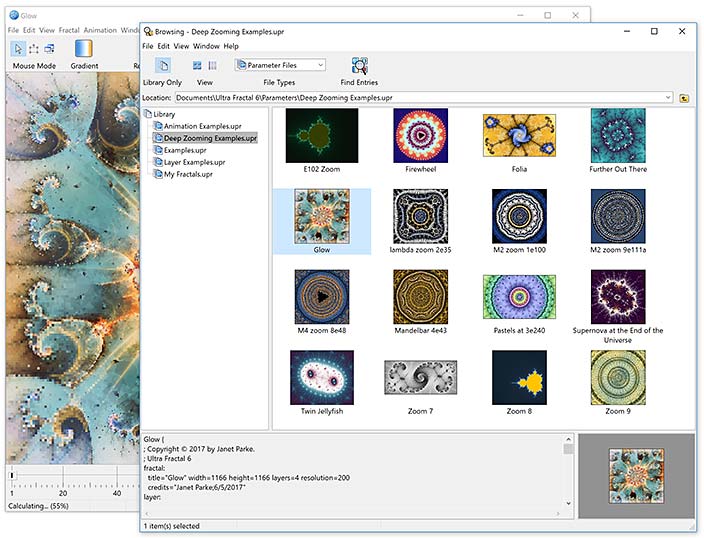
Task: Select the Zoom 8 thumbnail
Action: [x=519, y=378]
